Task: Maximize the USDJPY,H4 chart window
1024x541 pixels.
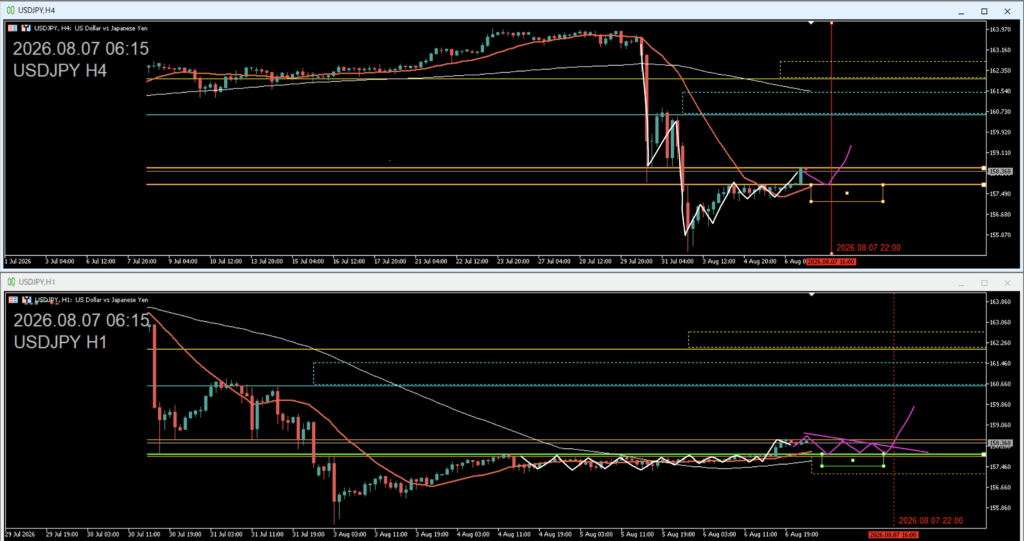Action: (984, 11)
